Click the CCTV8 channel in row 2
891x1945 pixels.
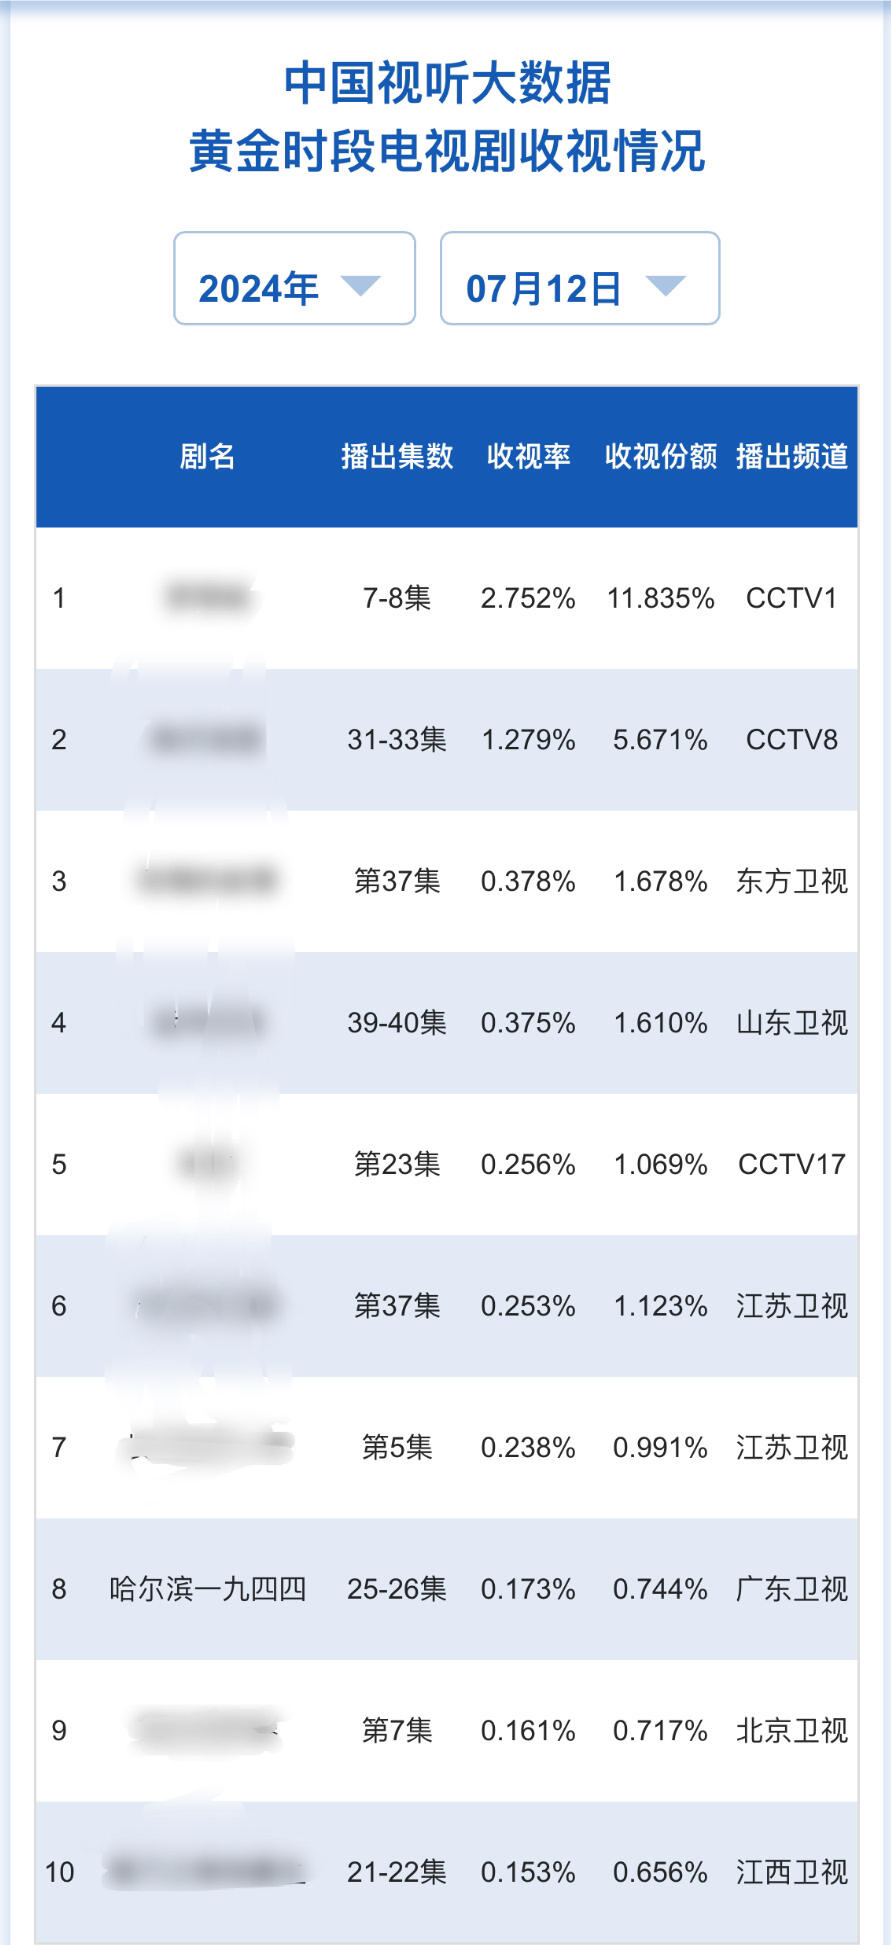tap(792, 740)
